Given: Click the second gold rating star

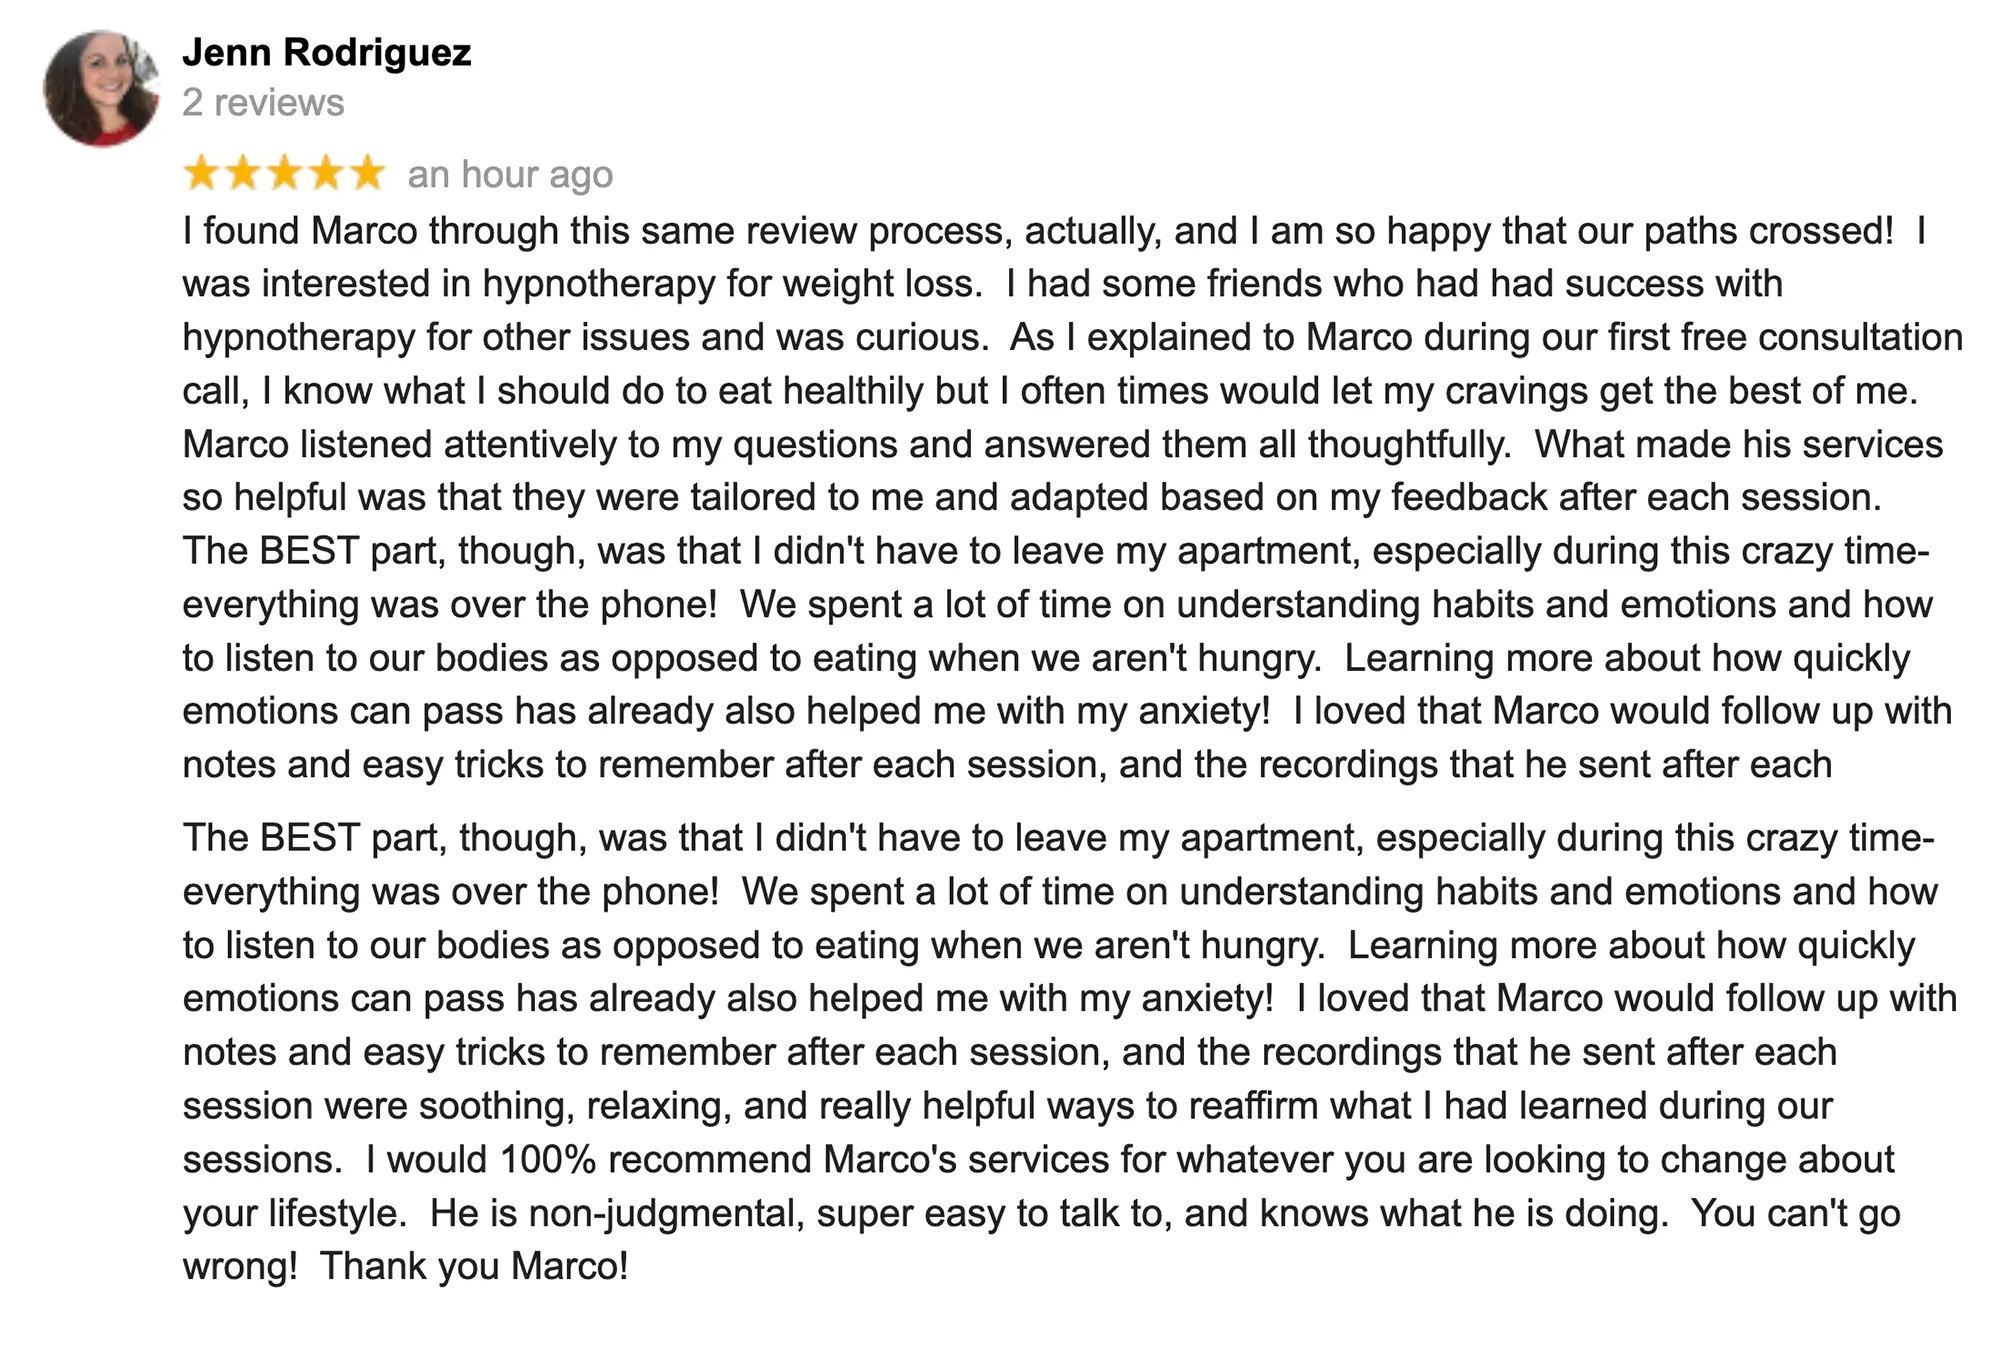Looking at the screenshot, I should [x=243, y=173].
